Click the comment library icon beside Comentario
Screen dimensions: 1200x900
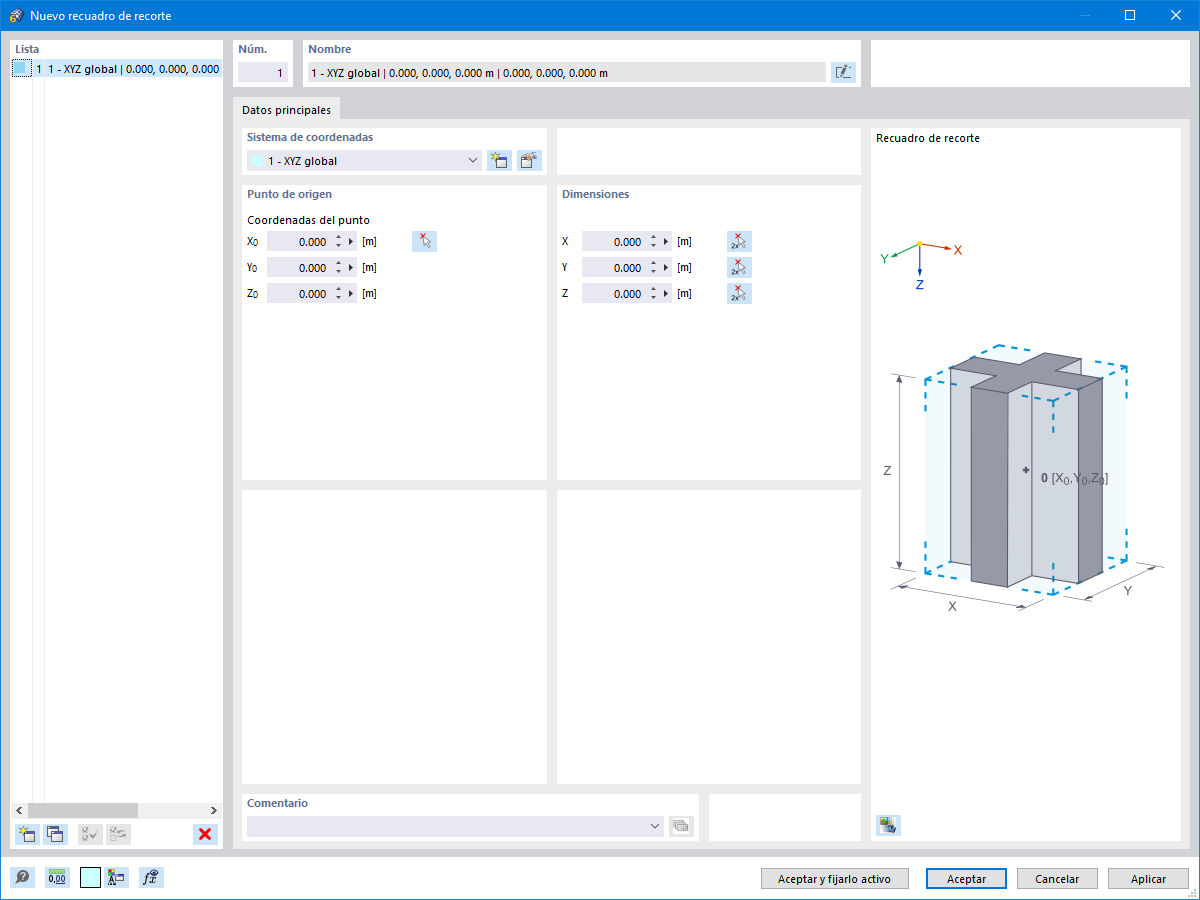(681, 826)
